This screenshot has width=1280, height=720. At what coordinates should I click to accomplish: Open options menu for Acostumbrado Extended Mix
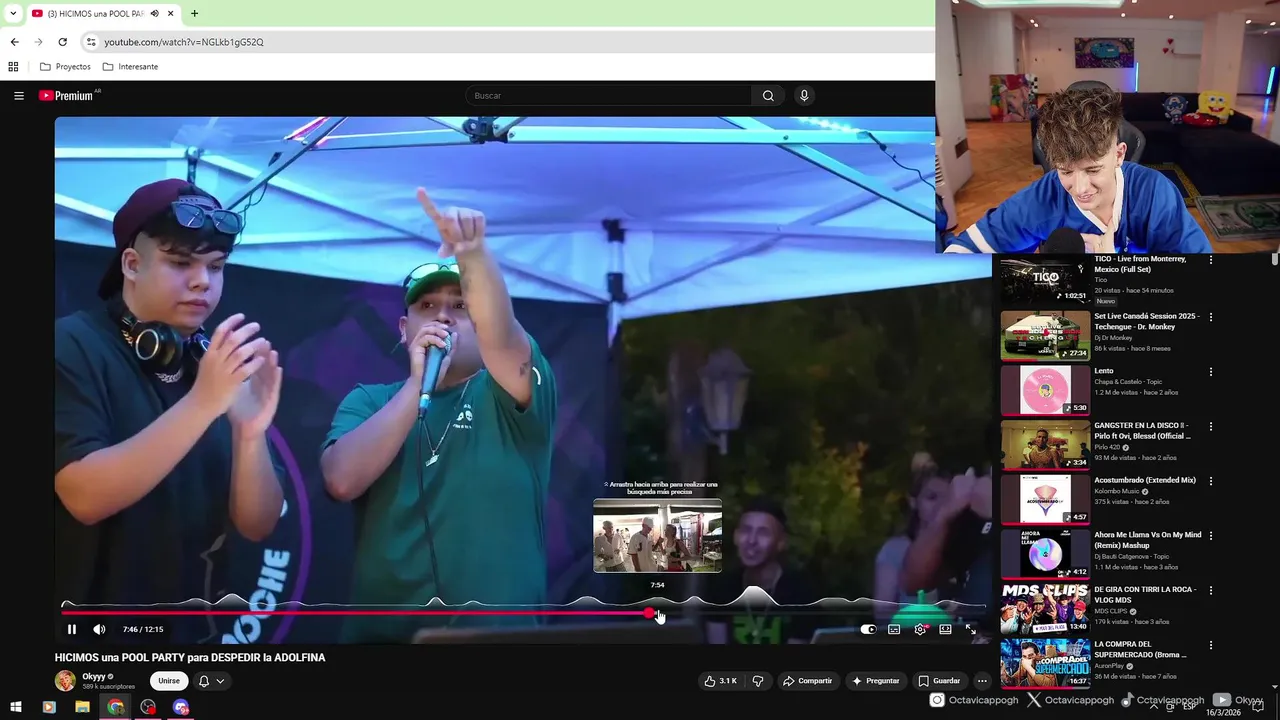coord(1211,481)
